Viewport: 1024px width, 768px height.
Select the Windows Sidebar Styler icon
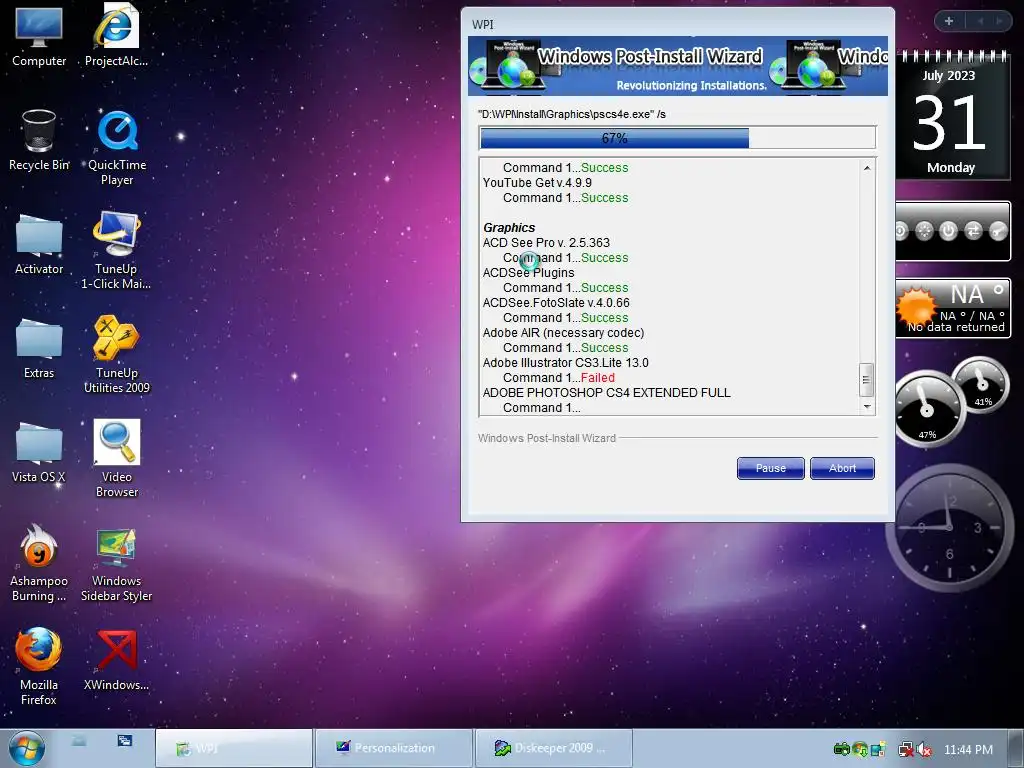pyautogui.click(x=116, y=563)
